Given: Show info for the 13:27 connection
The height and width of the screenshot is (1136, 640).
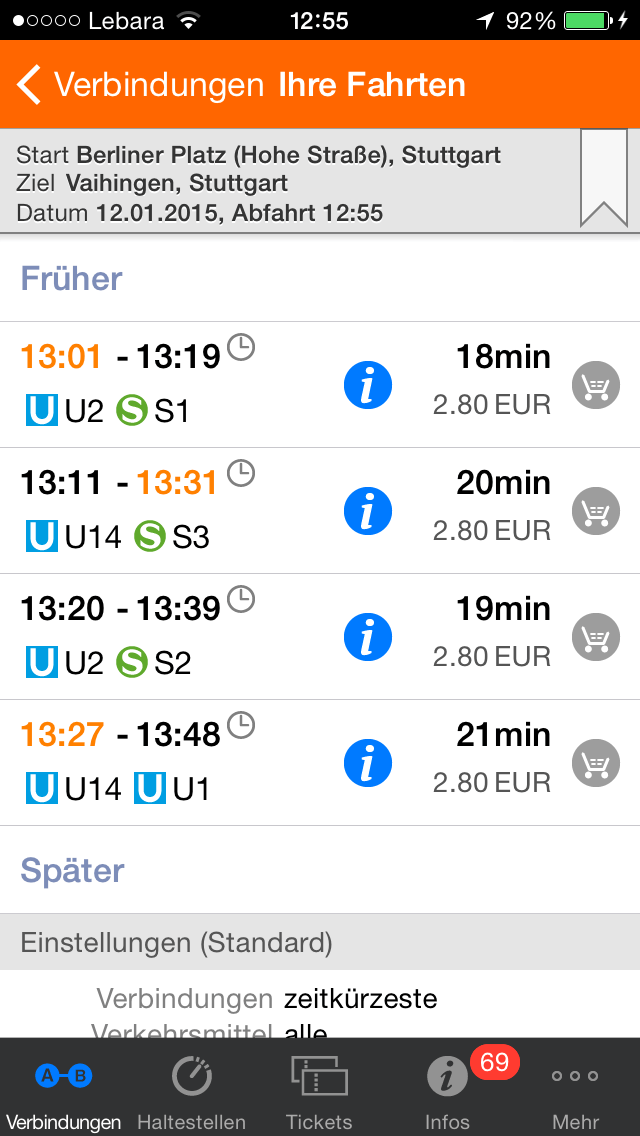Looking at the screenshot, I should (x=367, y=763).
